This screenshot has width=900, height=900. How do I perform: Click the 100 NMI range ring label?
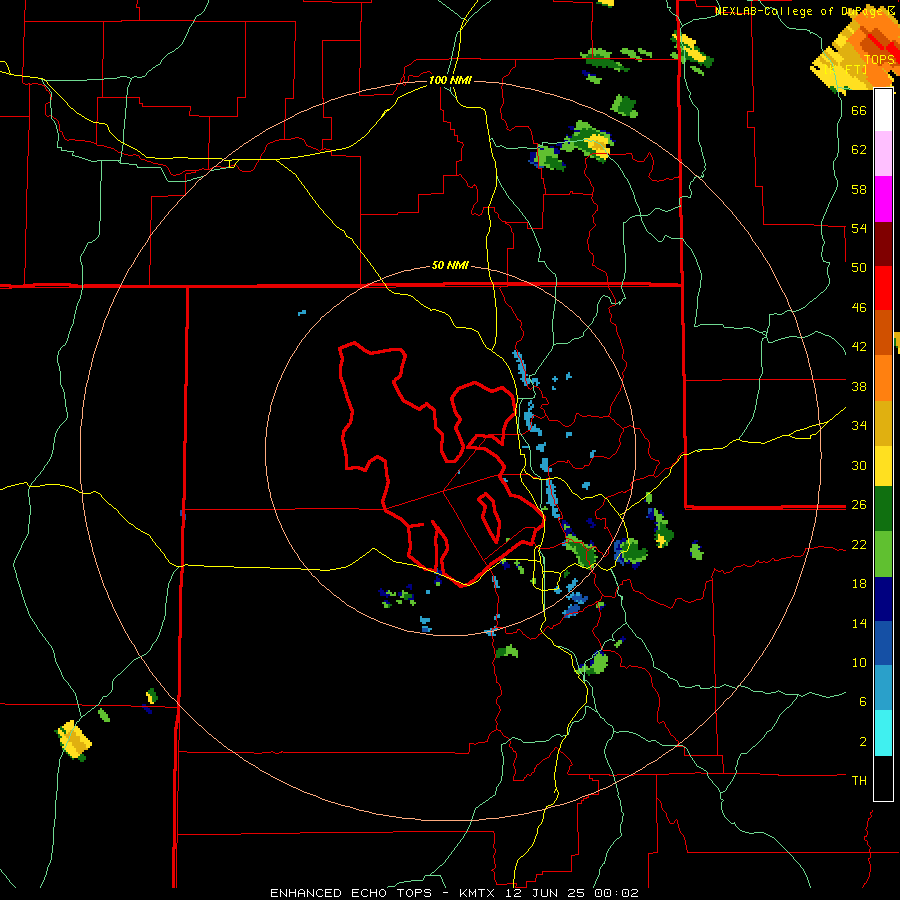coord(450,80)
